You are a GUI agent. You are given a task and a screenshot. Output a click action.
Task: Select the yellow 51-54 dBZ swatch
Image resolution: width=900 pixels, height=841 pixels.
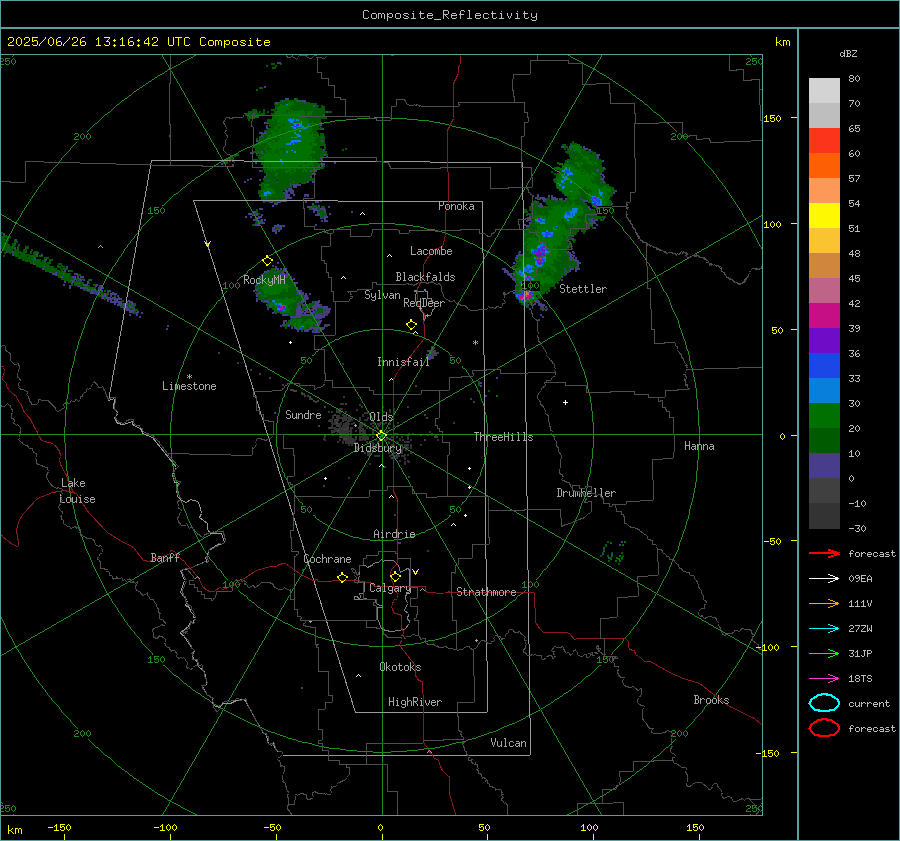pyautogui.click(x=824, y=216)
